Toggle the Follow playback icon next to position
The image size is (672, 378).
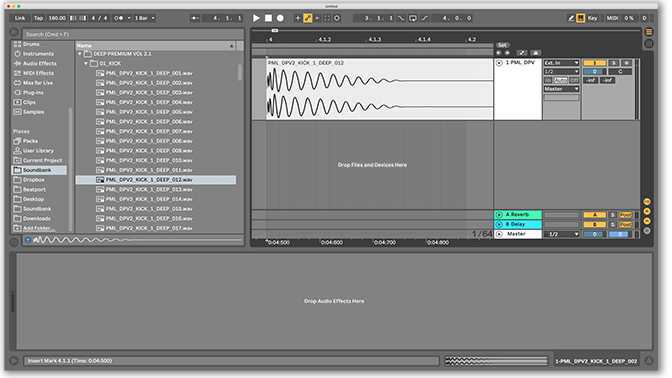195,18
